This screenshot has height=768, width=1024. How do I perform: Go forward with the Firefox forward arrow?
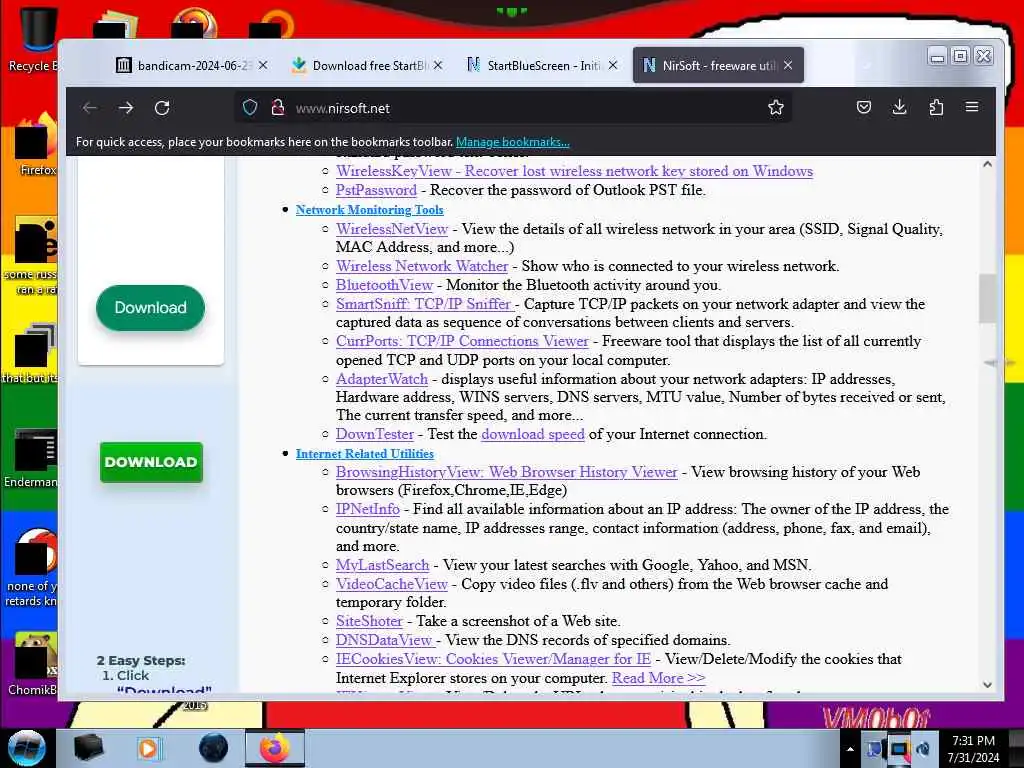(126, 108)
